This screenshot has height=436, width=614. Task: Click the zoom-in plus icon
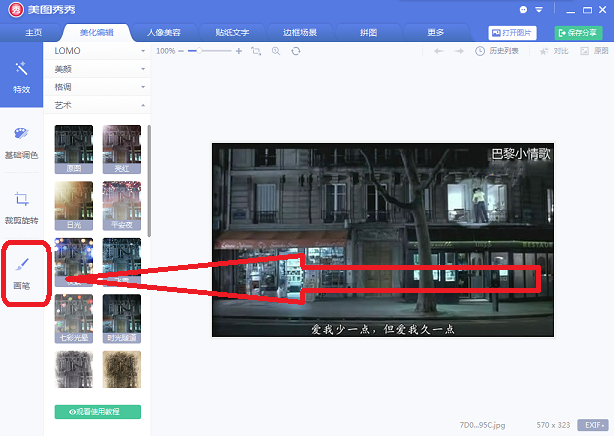239,51
